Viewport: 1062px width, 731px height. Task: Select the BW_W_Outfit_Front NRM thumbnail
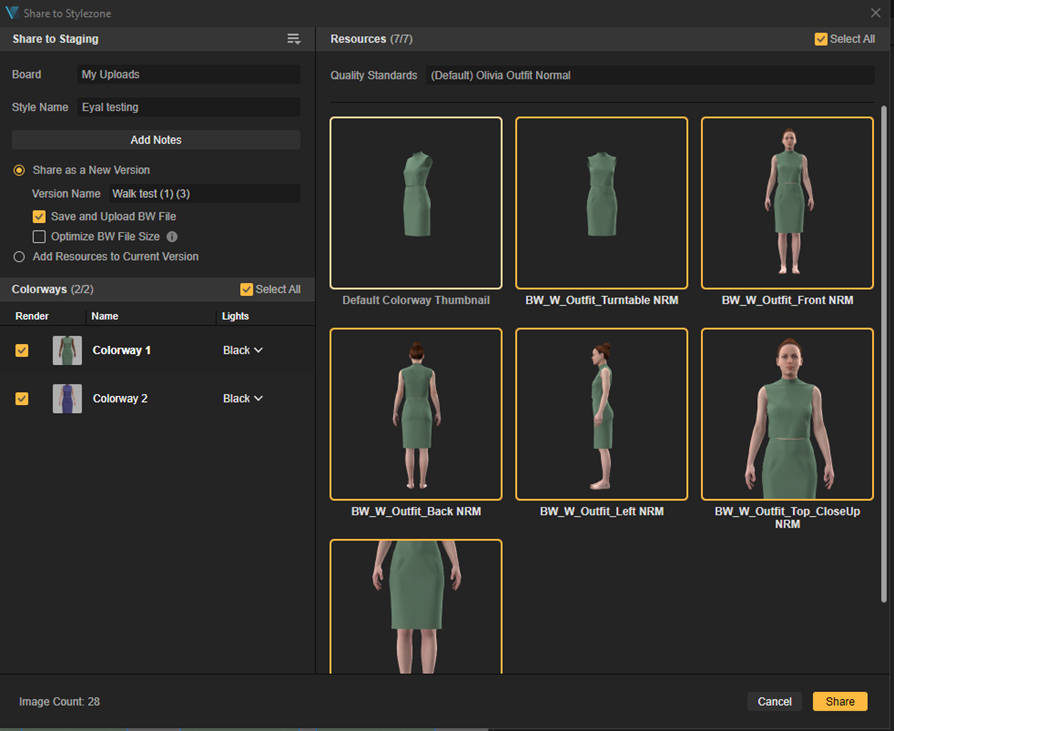click(787, 203)
